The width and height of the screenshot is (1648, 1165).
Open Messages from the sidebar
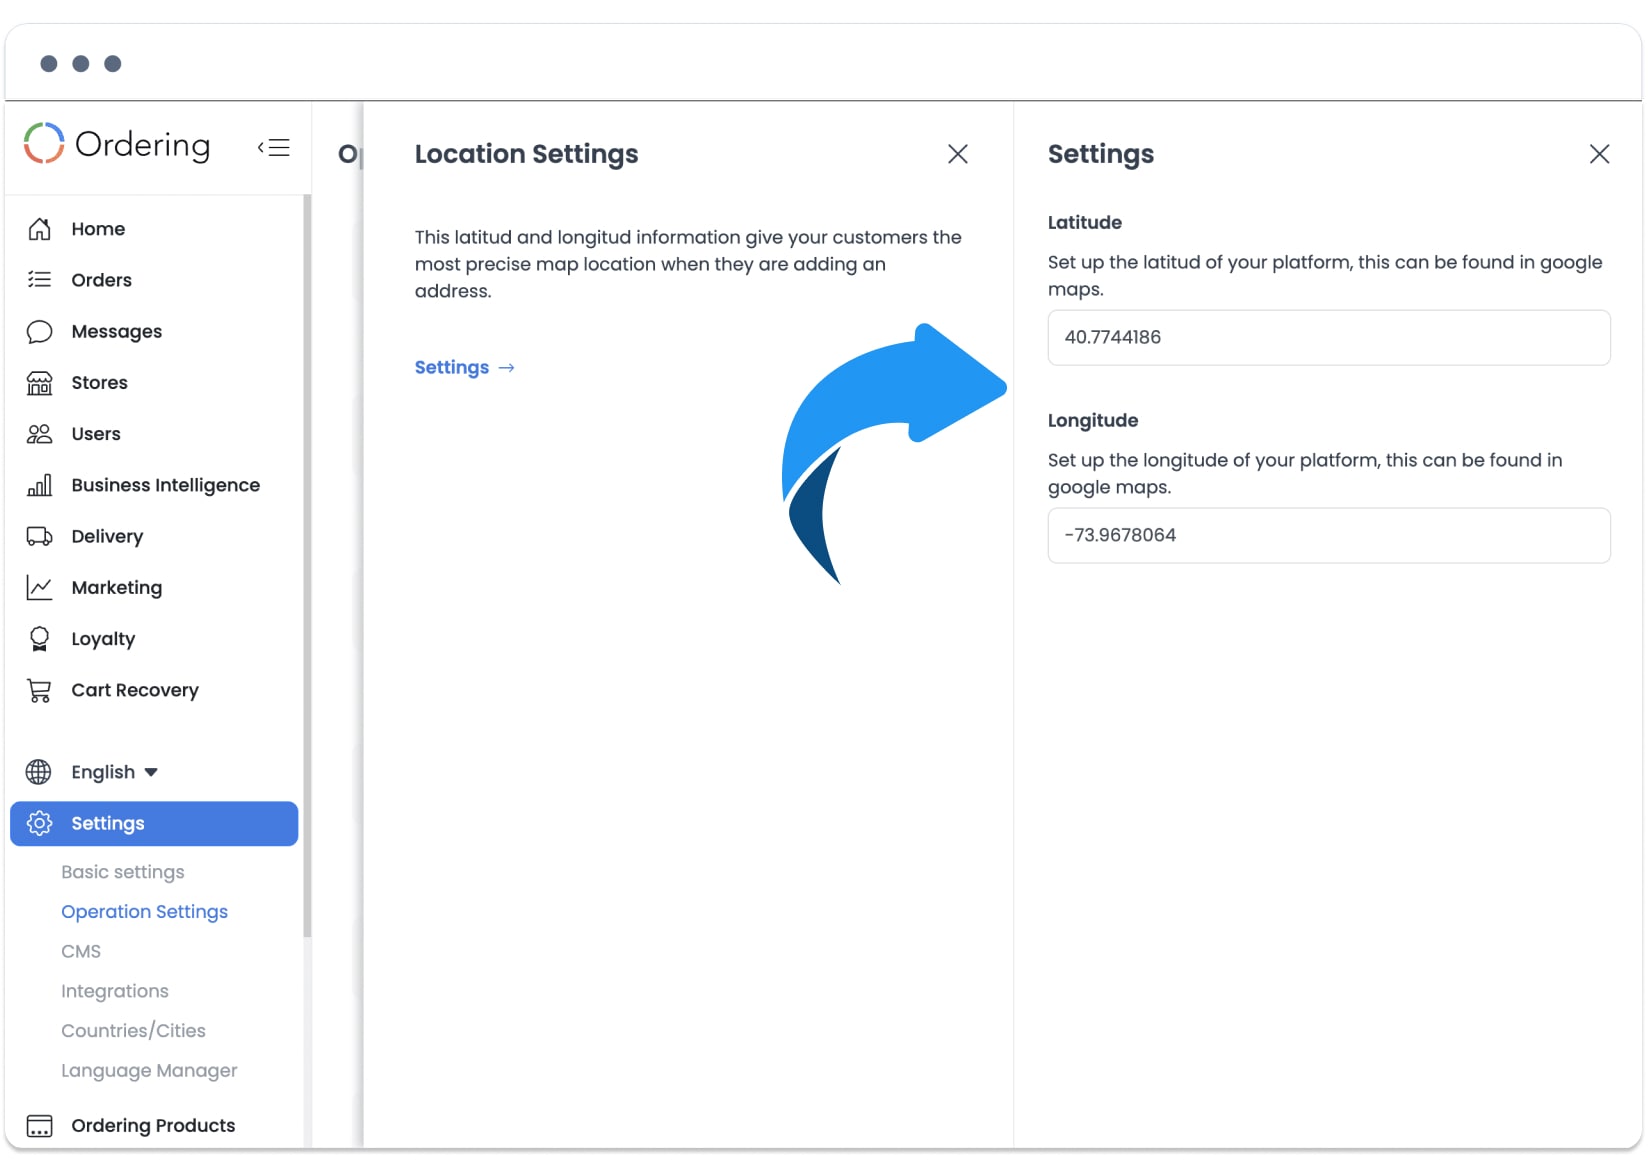116,331
